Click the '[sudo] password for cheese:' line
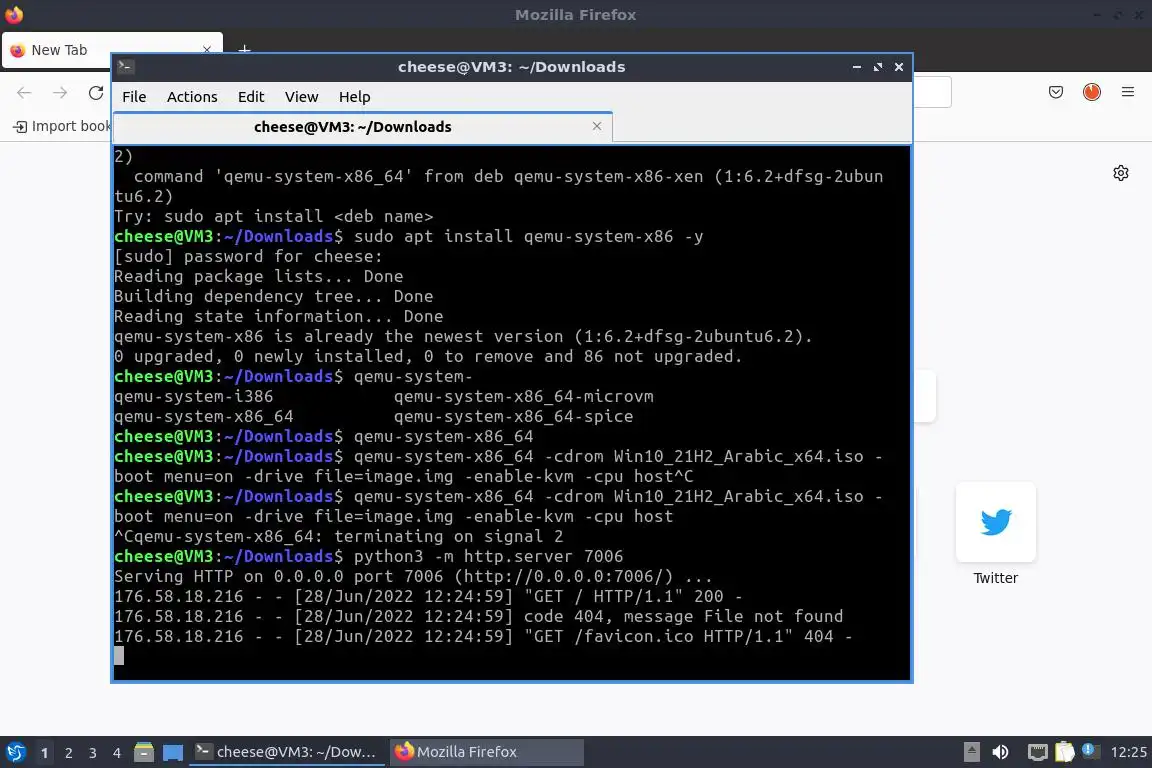 click(x=248, y=256)
